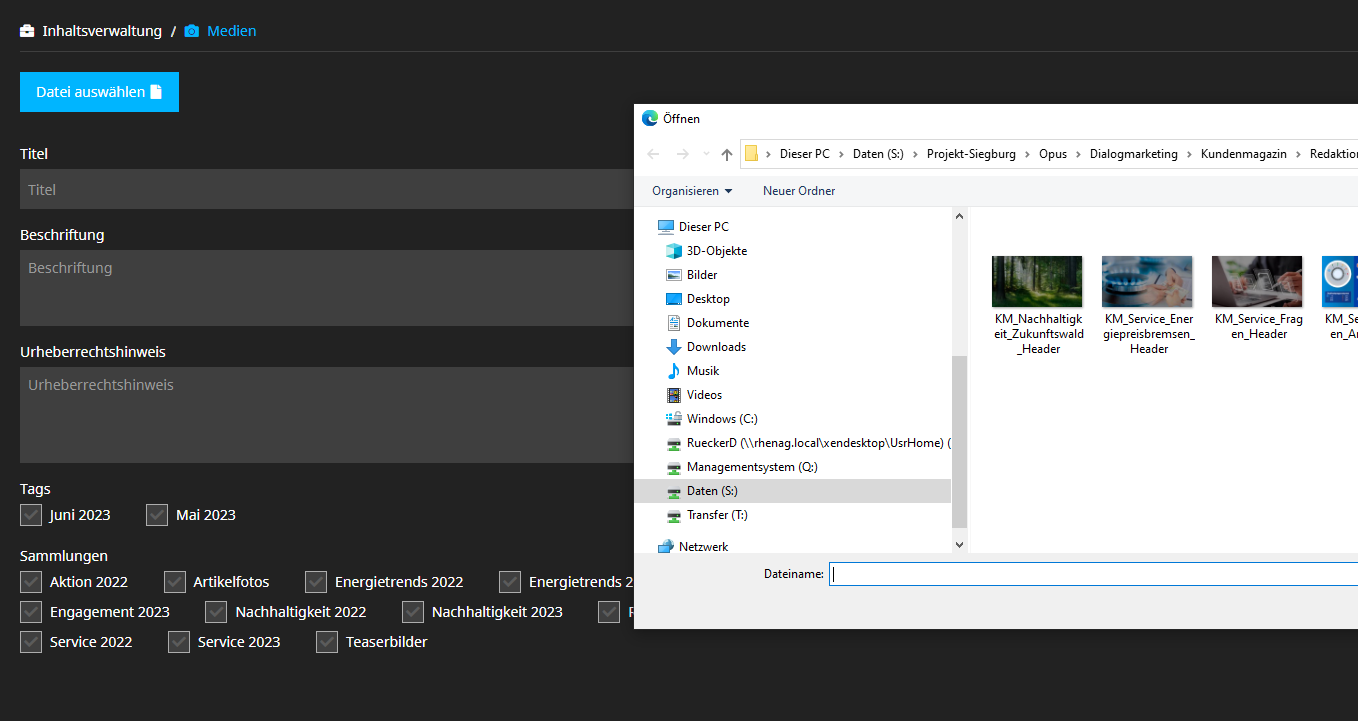Toggle the Artikelfotos collection checkbox
Viewport: 1358px width, 721px height.
point(175,582)
